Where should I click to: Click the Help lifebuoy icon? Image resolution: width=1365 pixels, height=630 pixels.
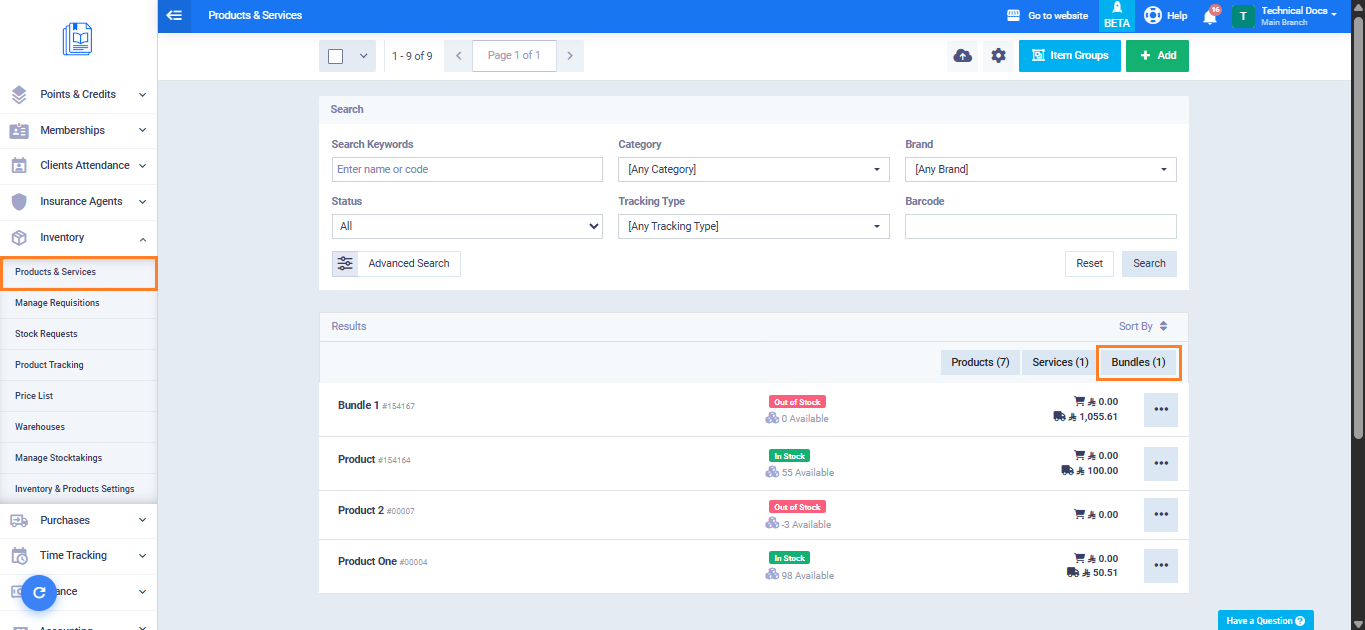click(x=1153, y=16)
